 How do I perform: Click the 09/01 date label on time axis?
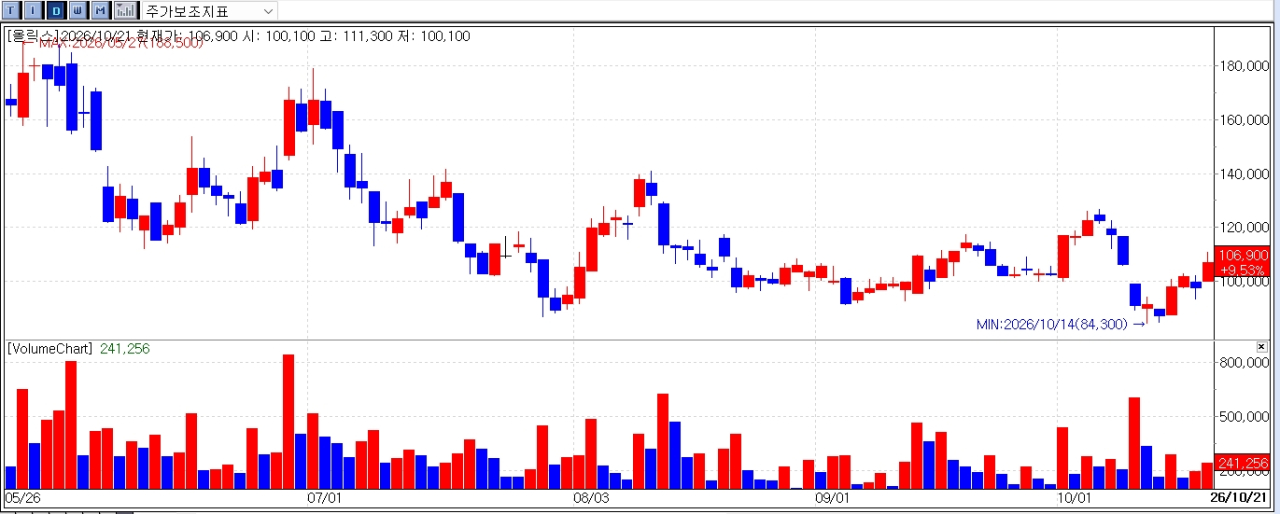pyautogui.click(x=832, y=497)
